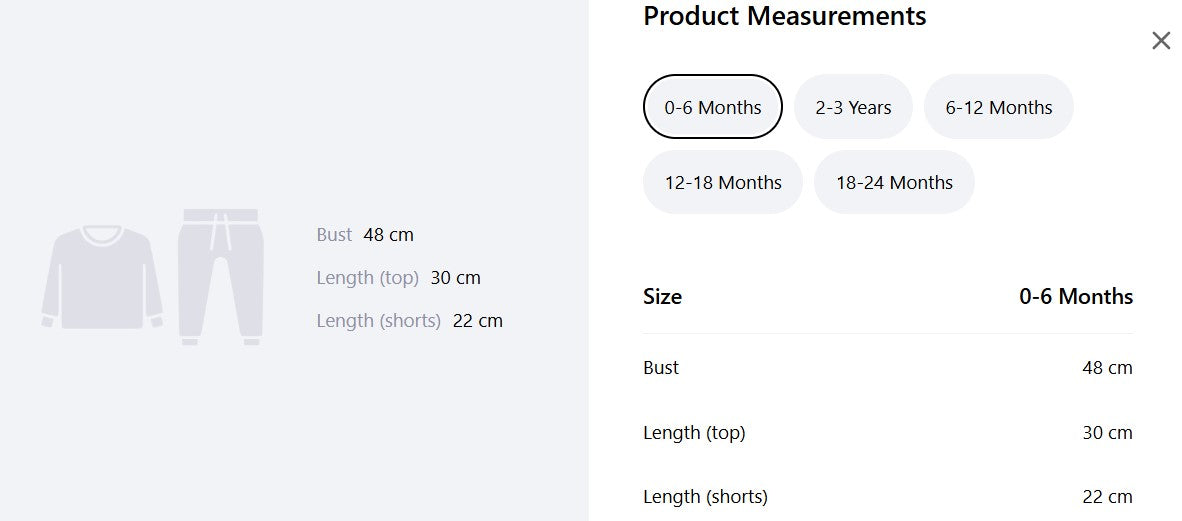Image resolution: width=1182 pixels, height=521 pixels.
Task: Click the 0-6 Months table header value
Action: pyautogui.click(x=1076, y=296)
